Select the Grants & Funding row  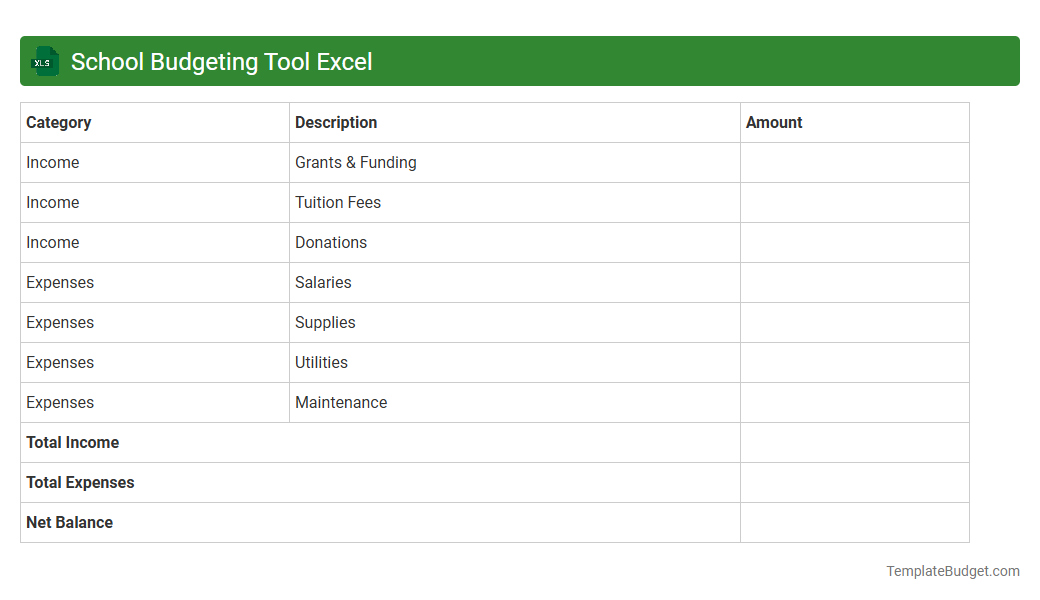coord(355,162)
